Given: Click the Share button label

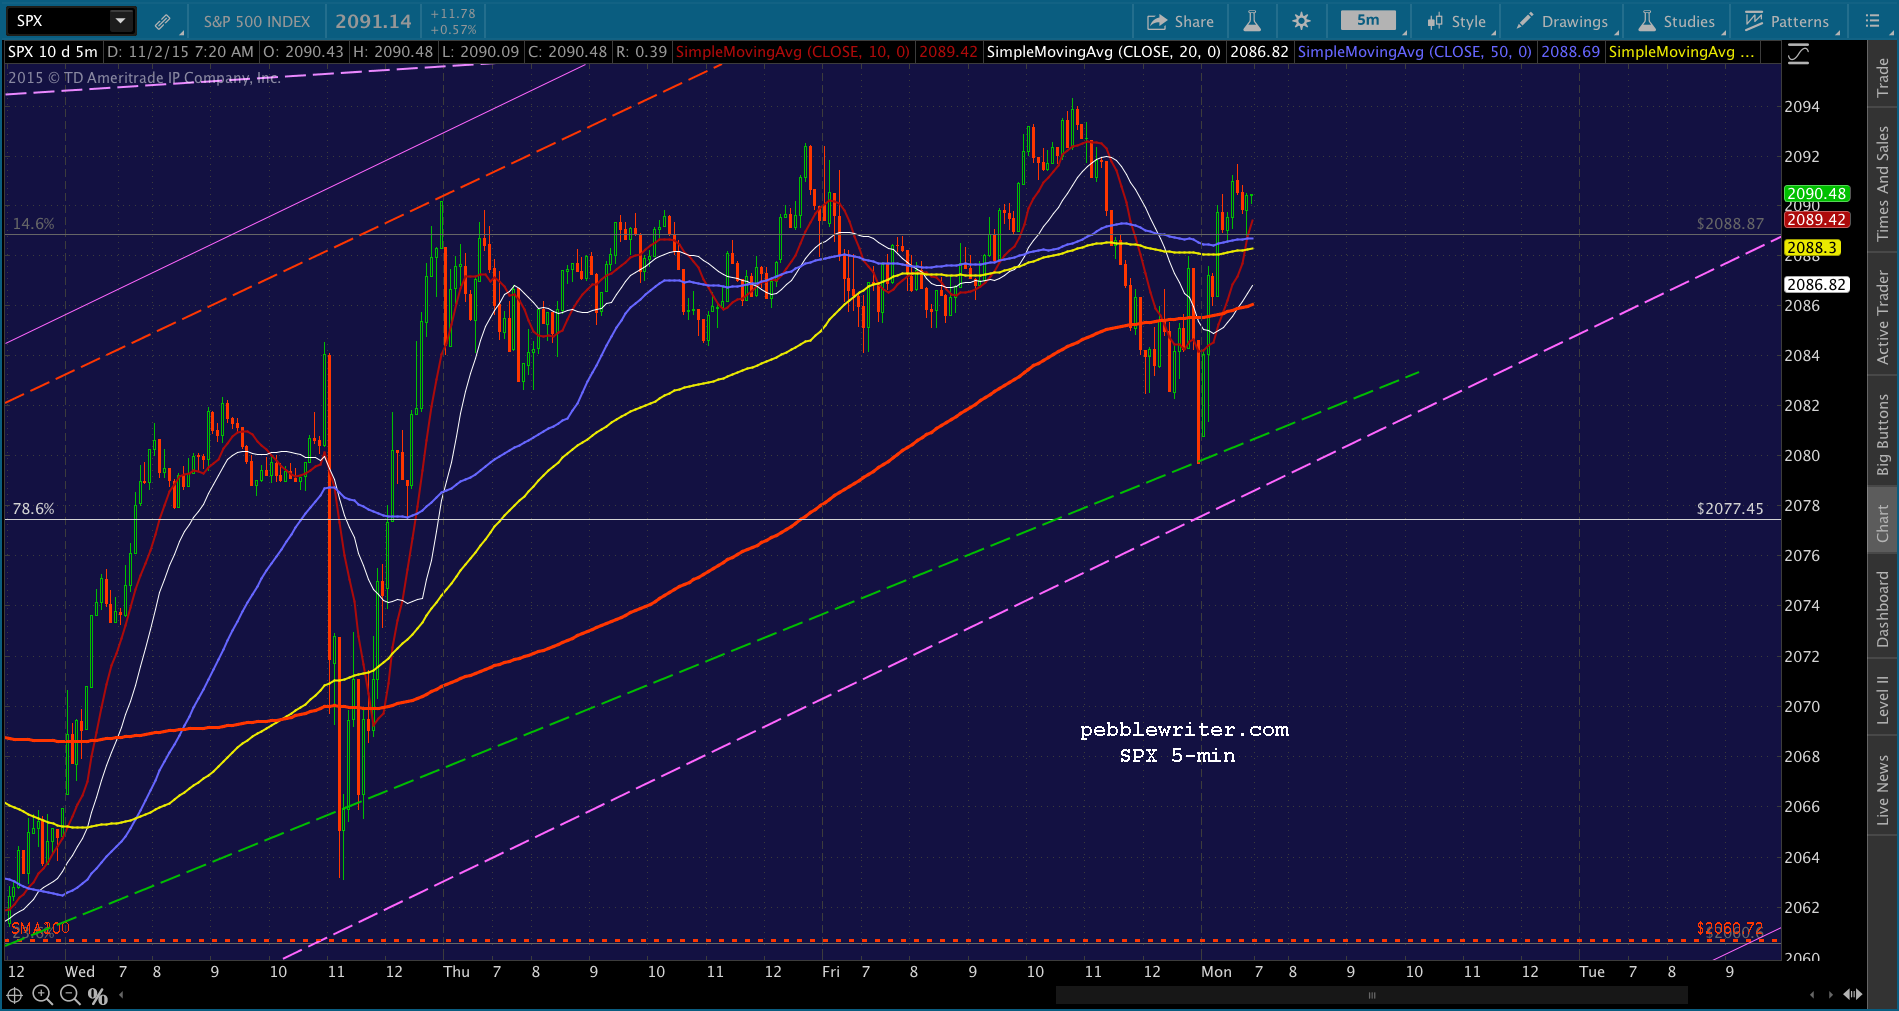Looking at the screenshot, I should [1194, 22].
